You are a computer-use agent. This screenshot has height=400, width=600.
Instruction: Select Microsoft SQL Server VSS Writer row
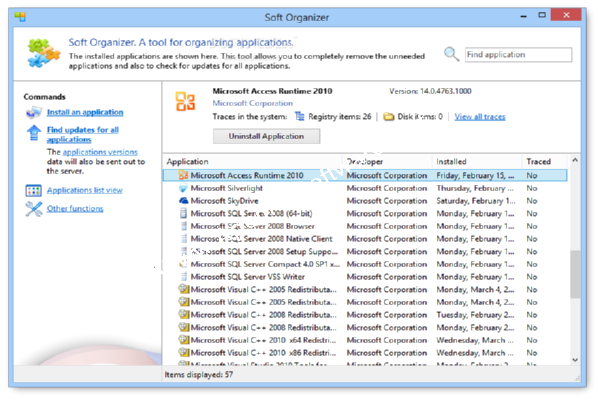click(x=365, y=276)
